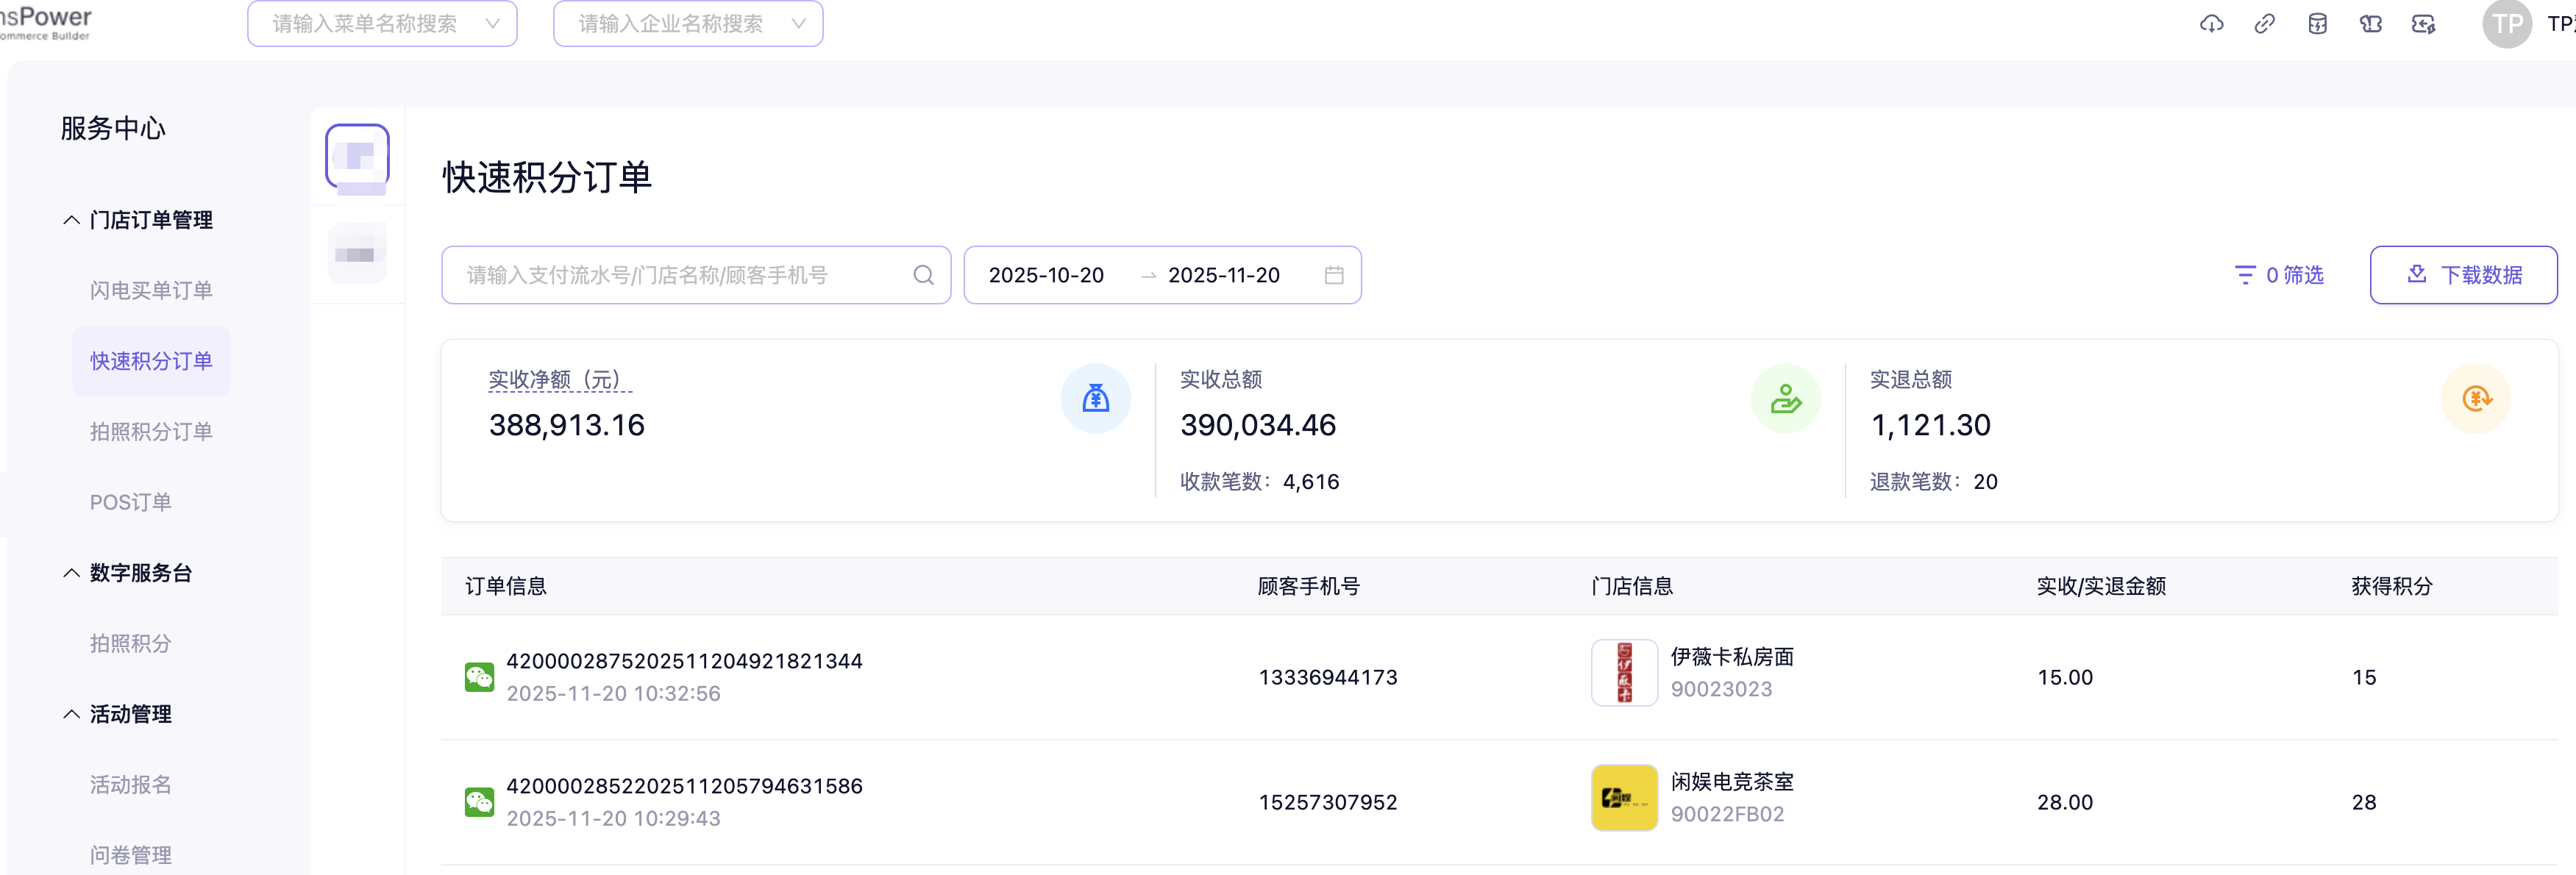Open 闪电买单订单 in the sidebar
2576x875 pixels.
(151, 291)
